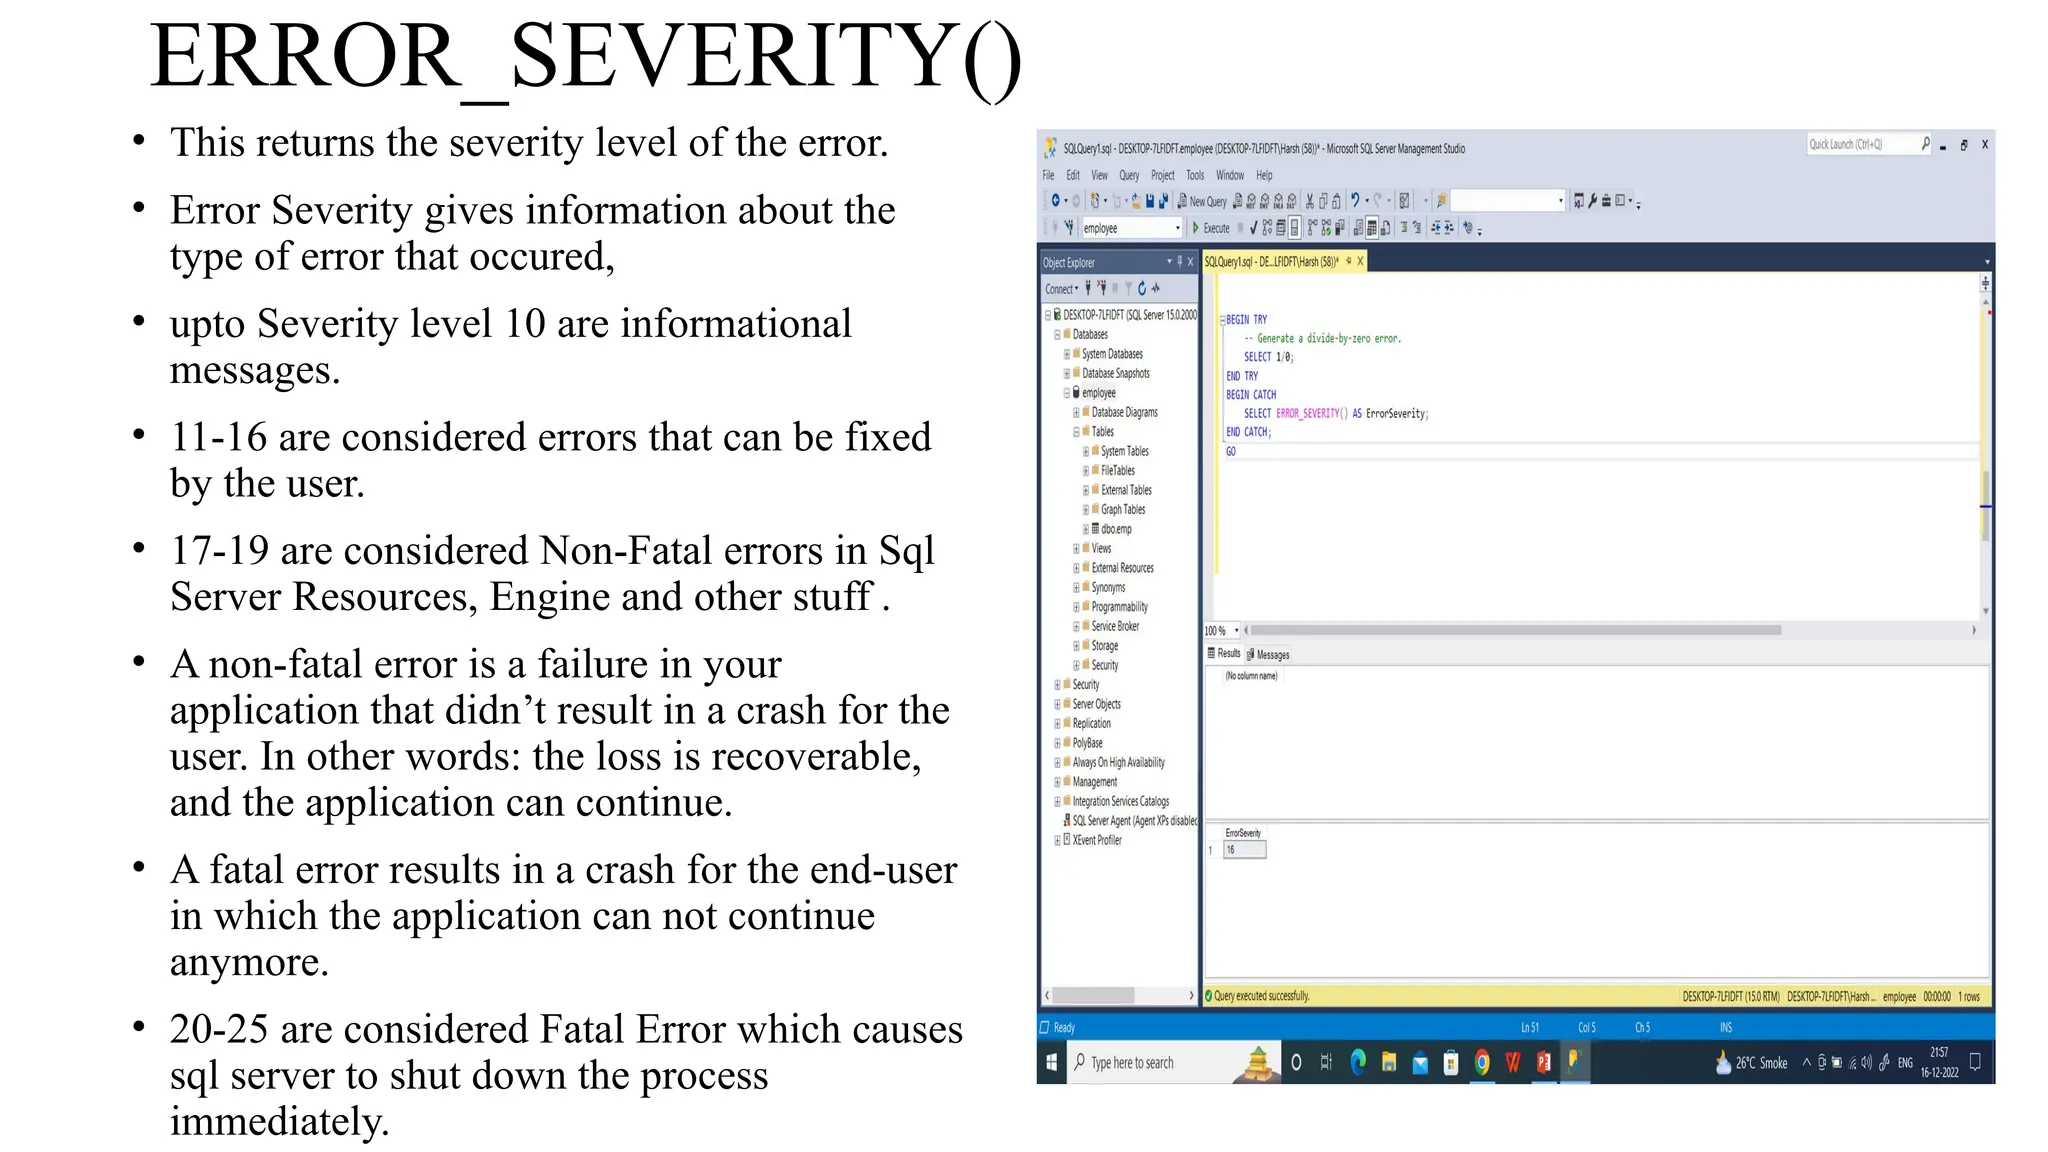Switch to the Results tab
This screenshot has width=2048, height=1152.
click(1225, 653)
